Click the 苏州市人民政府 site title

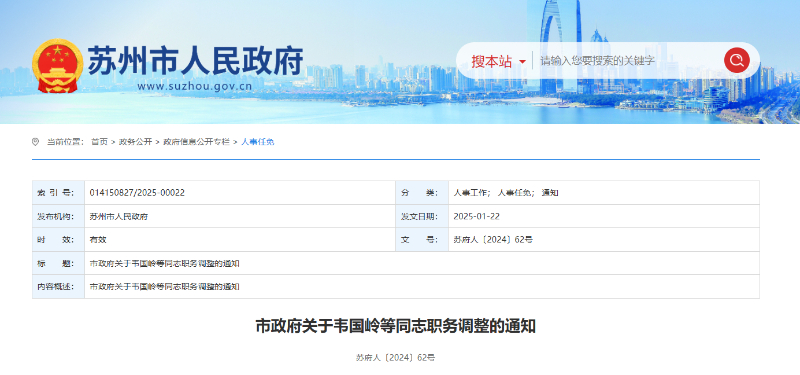point(196,61)
